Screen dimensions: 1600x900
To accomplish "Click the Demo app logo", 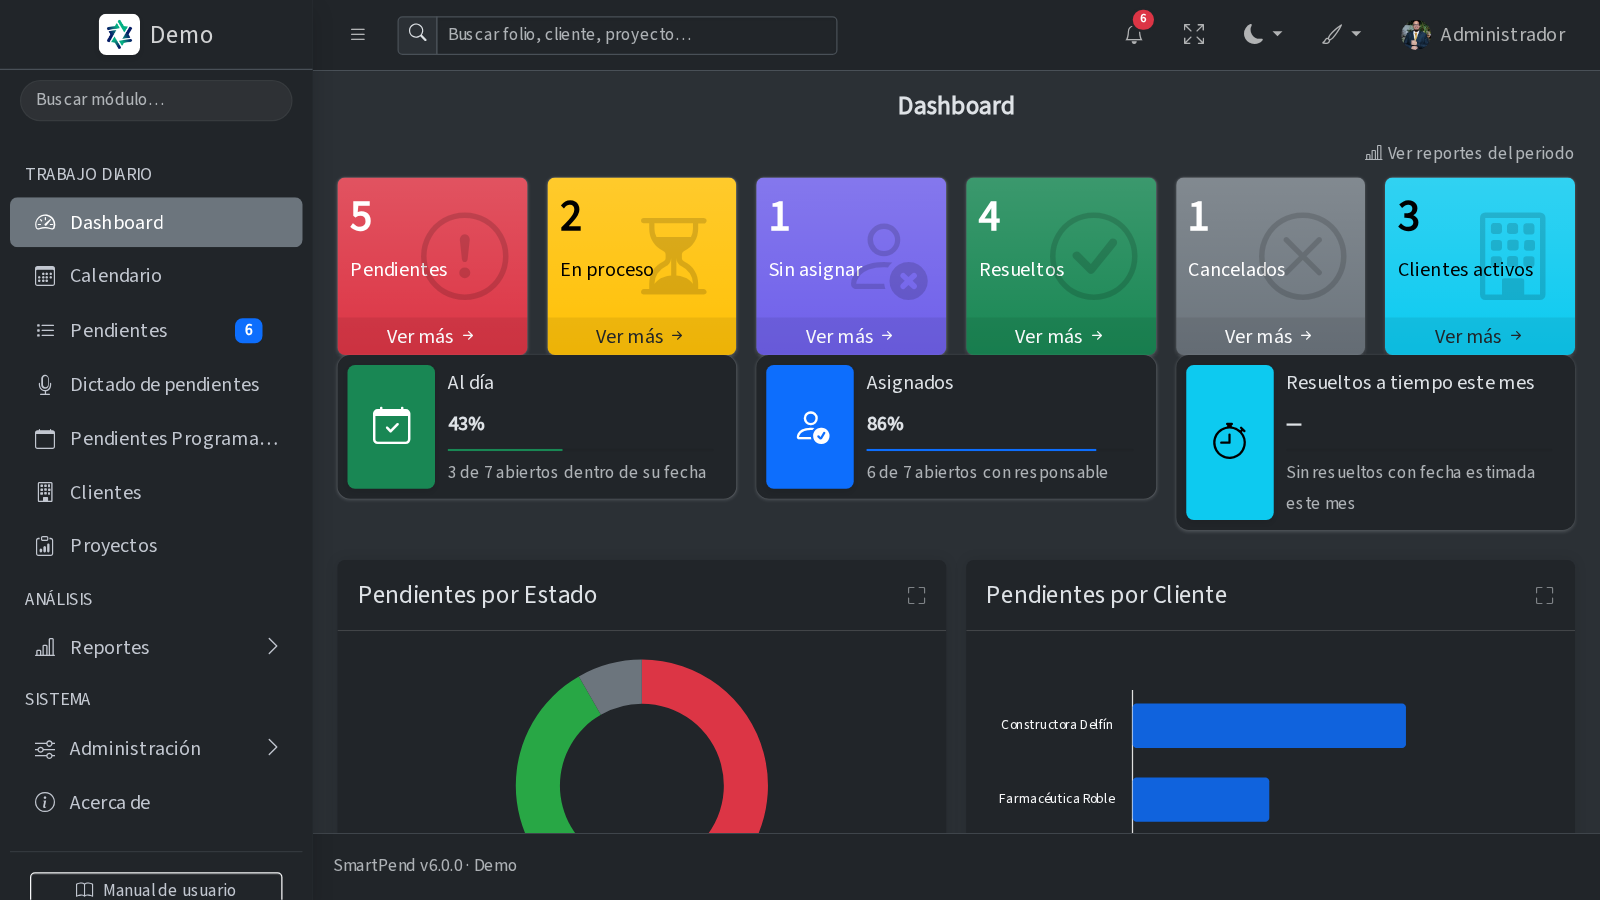I will coord(119,35).
